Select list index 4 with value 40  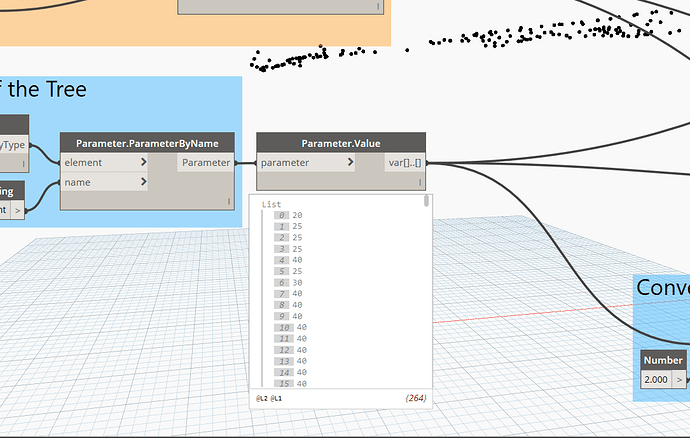tap(288, 260)
